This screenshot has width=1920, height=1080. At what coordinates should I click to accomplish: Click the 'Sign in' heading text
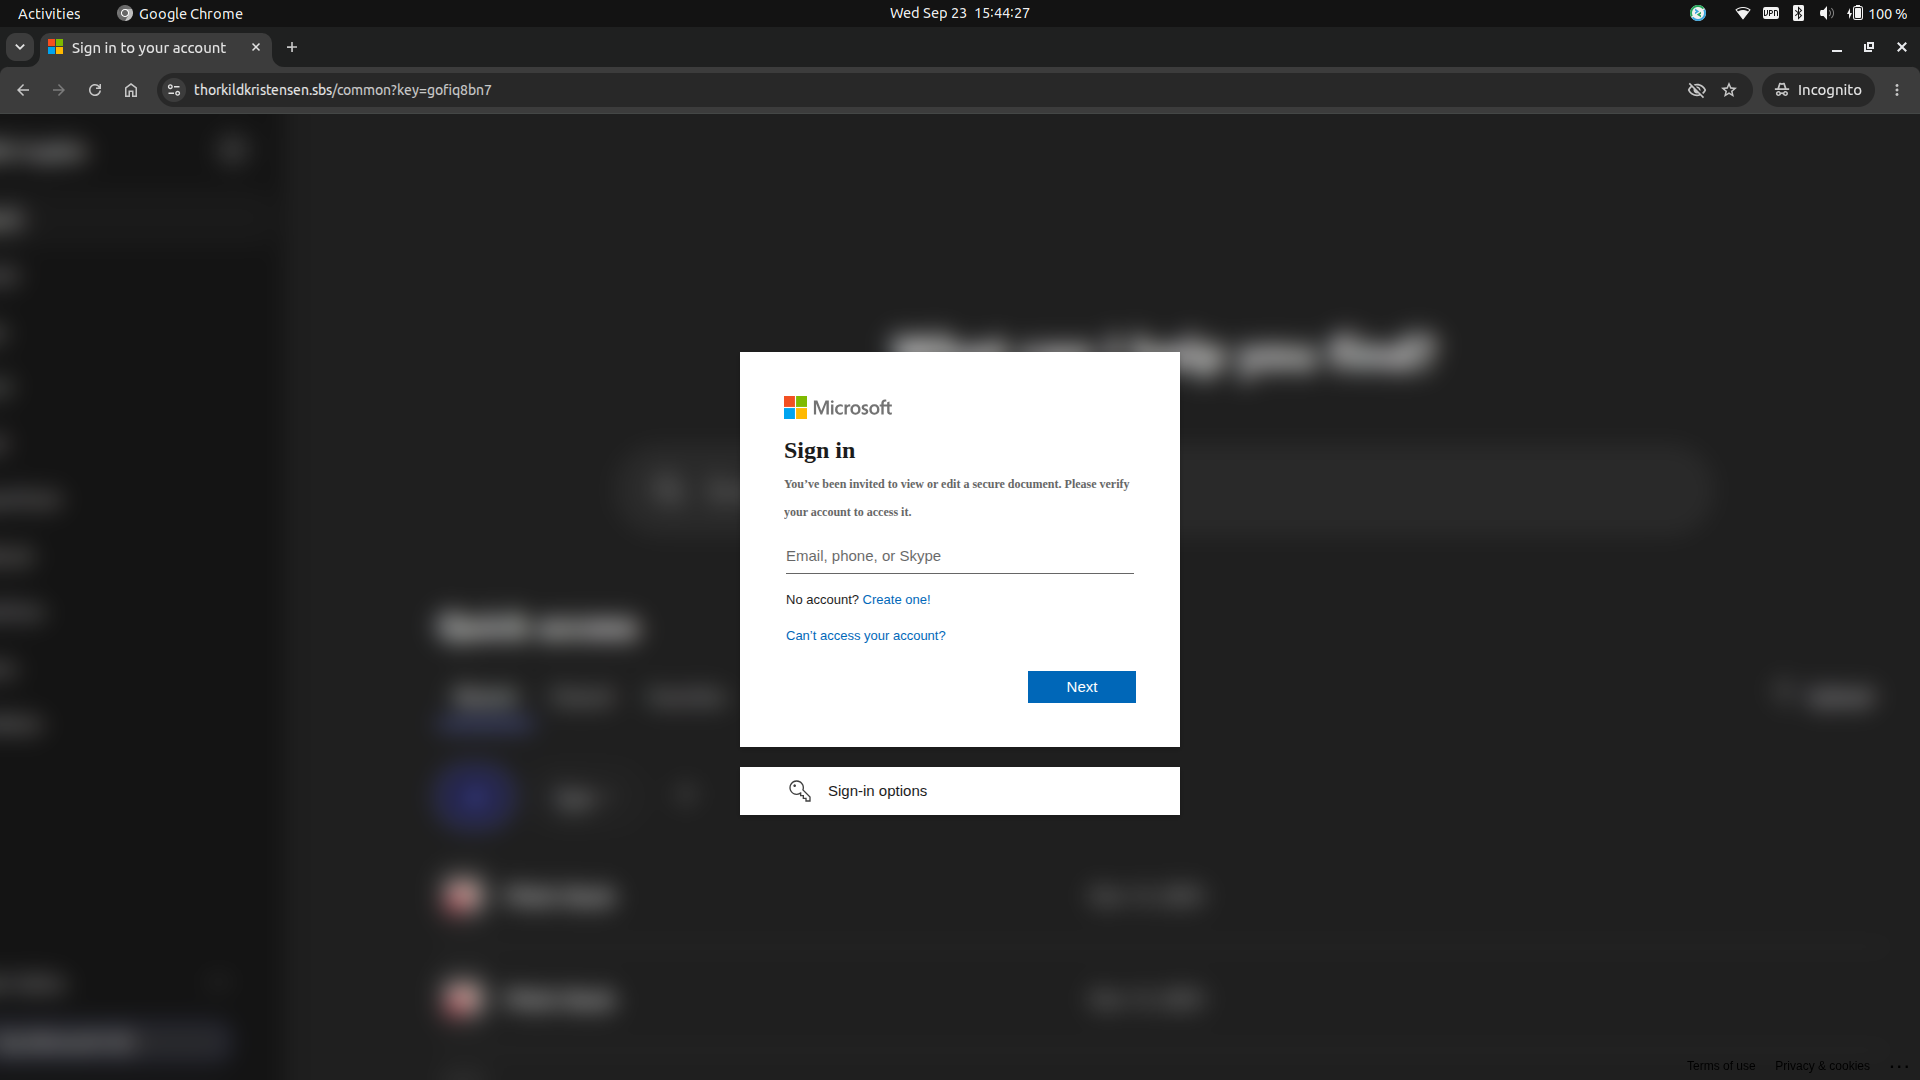click(x=819, y=451)
